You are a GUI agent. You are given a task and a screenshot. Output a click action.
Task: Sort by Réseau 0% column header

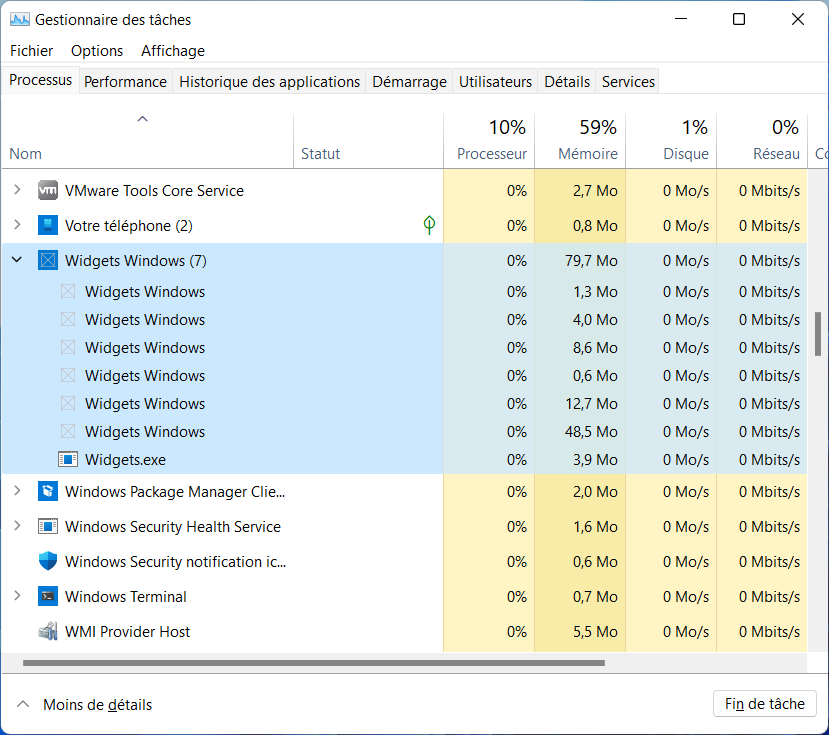coord(762,141)
